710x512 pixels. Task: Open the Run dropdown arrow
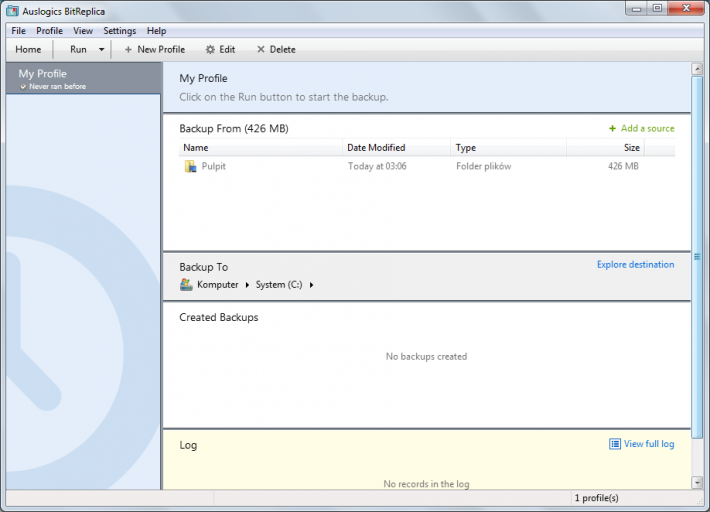101,49
